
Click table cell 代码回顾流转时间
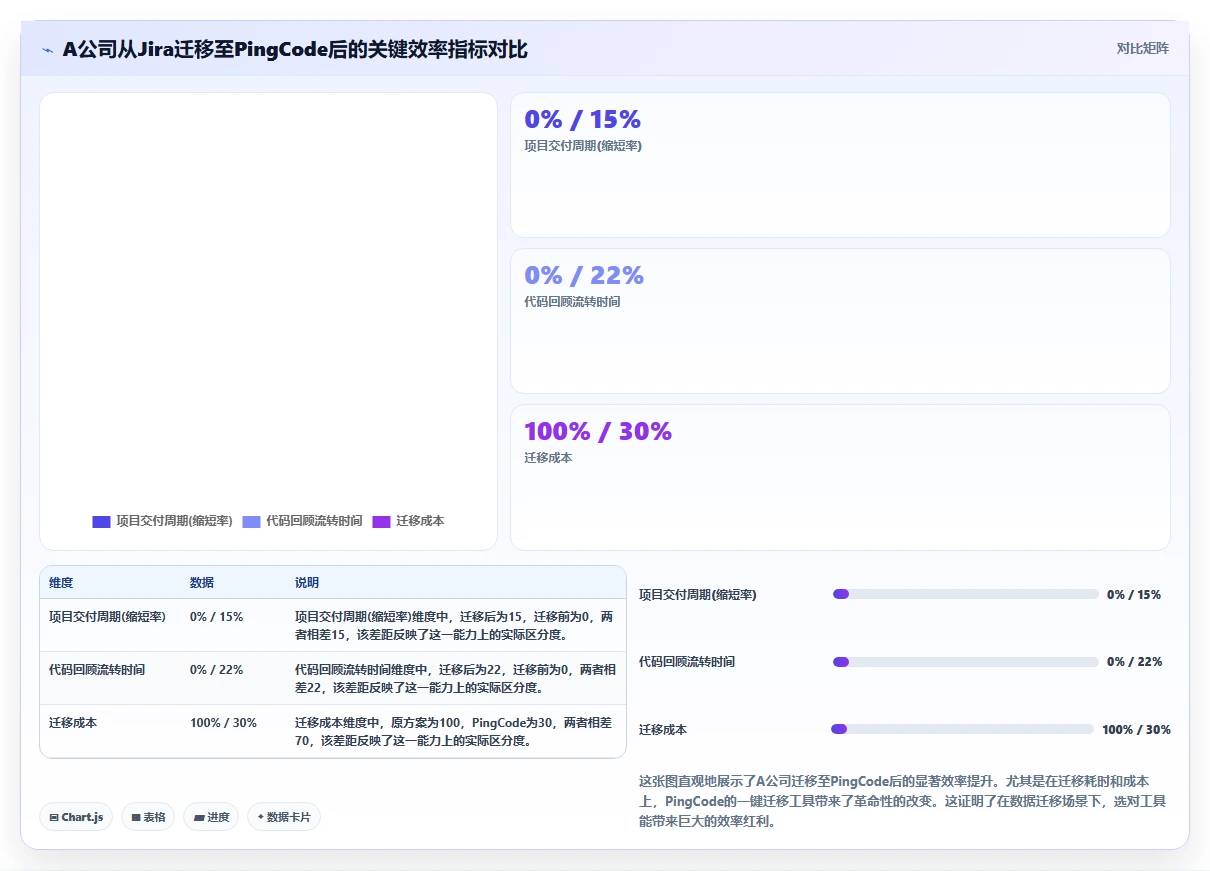point(97,670)
